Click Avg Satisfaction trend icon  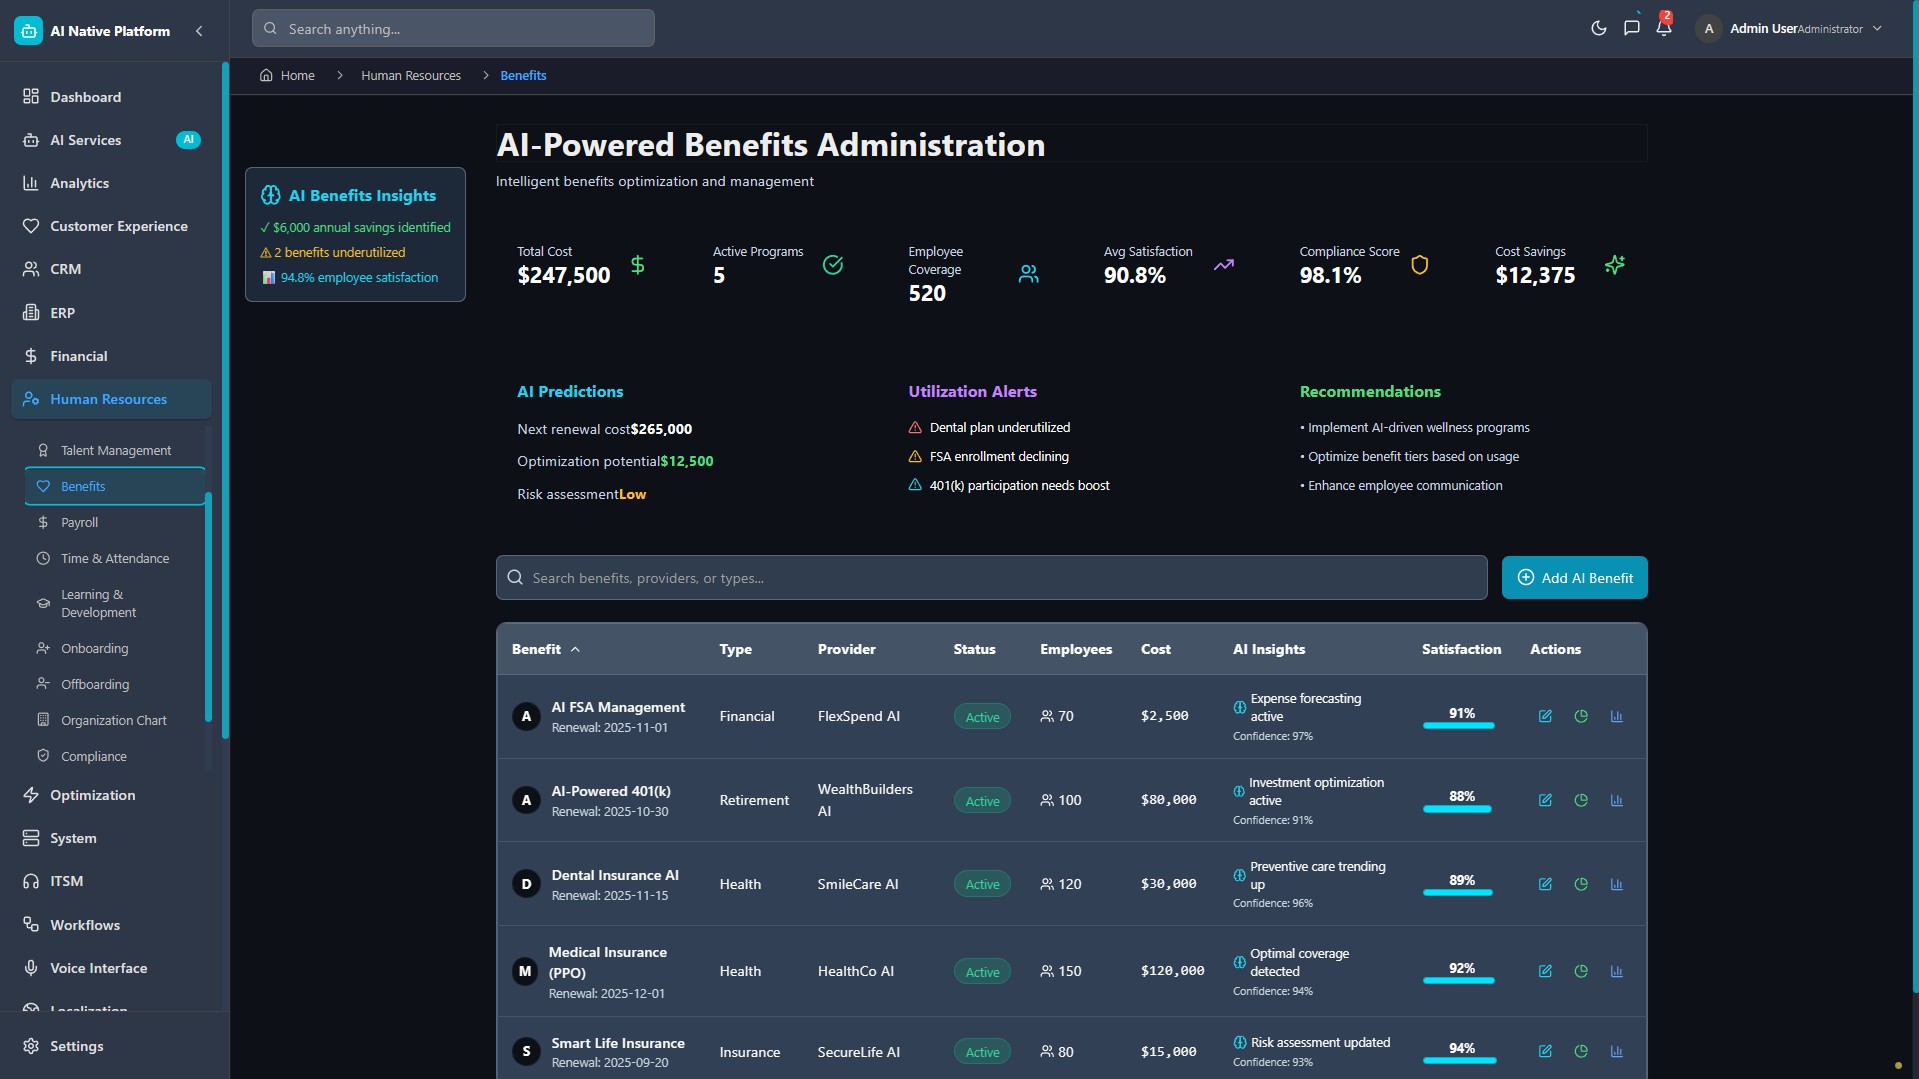(1224, 265)
